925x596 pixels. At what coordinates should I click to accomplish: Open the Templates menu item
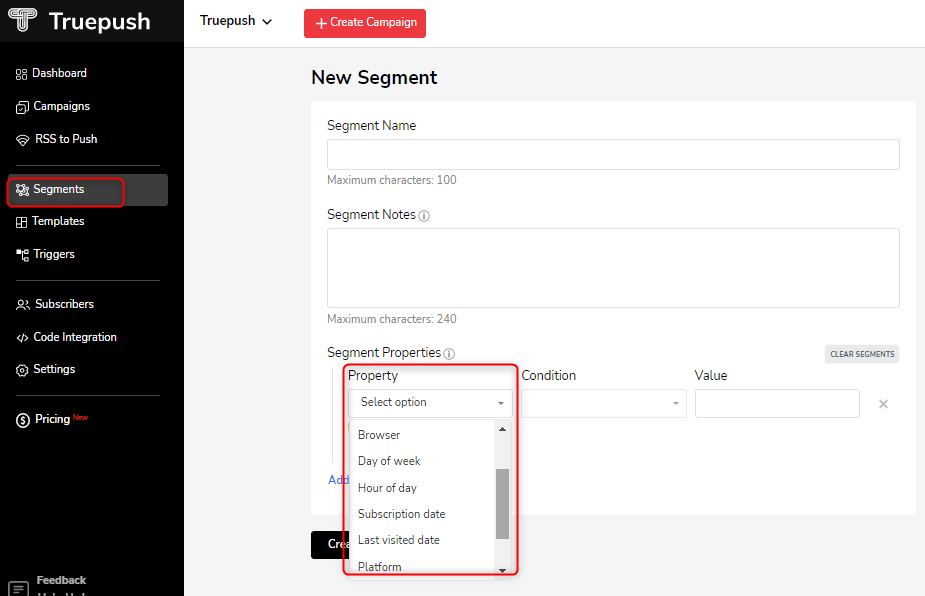58,221
